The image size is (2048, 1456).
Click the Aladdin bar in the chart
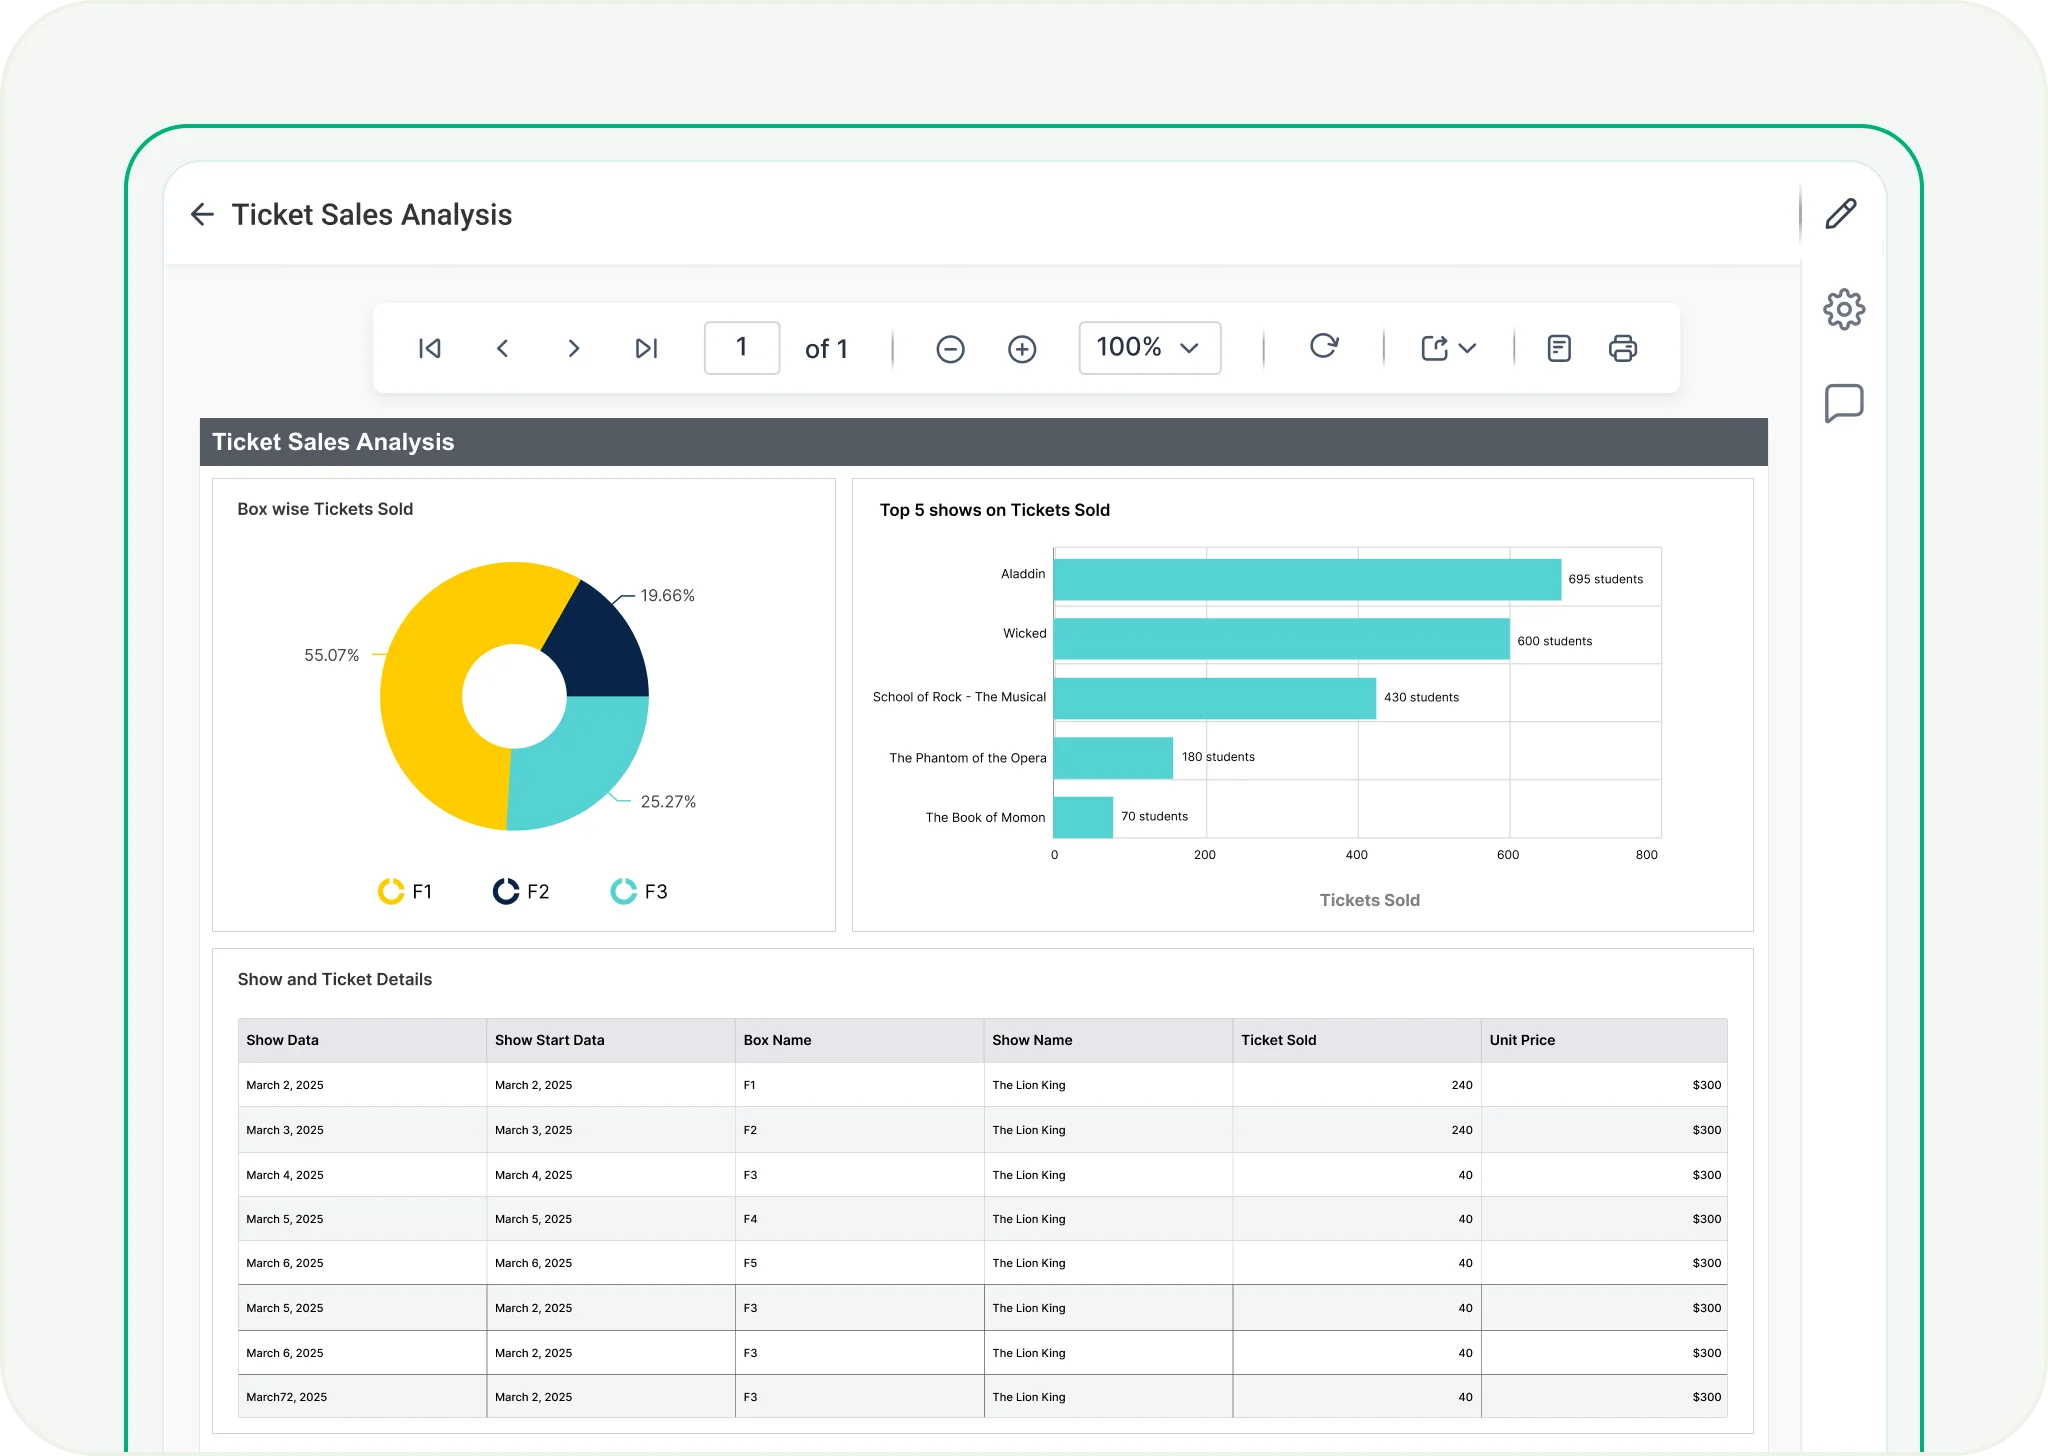[x=1306, y=580]
